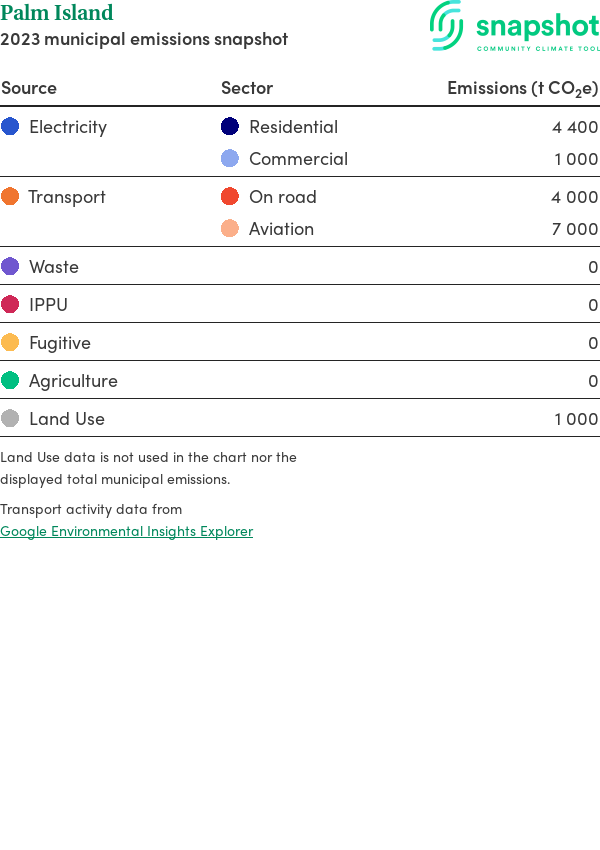Screen dimensions: 600x850
Task: Click the grey Land Use dot
Action: pyautogui.click(x=10, y=419)
